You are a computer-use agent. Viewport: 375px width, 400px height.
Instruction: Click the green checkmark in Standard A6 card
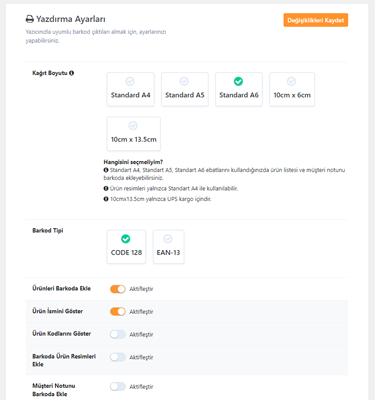[x=238, y=81]
